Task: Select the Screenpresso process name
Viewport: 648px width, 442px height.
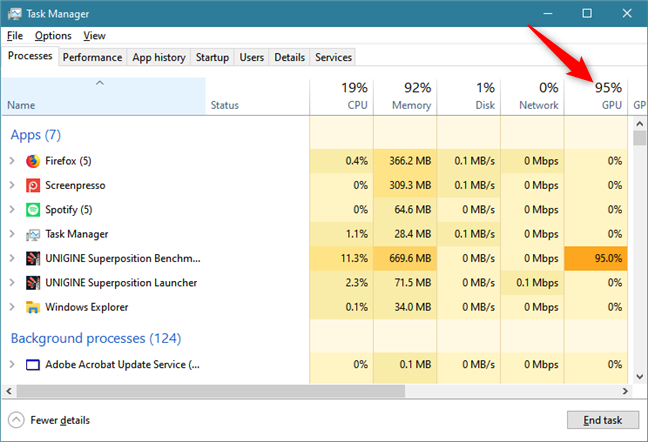Action: click(x=75, y=185)
